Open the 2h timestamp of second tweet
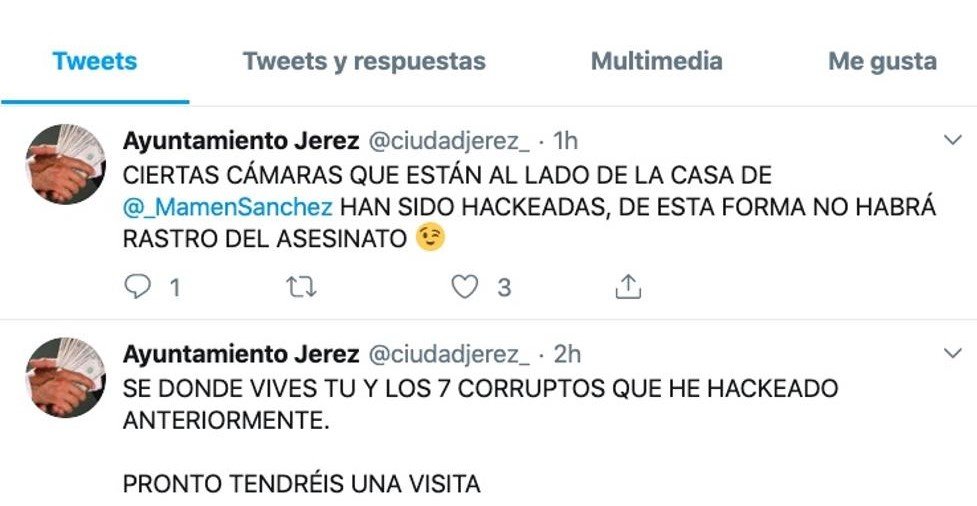 coord(567,355)
